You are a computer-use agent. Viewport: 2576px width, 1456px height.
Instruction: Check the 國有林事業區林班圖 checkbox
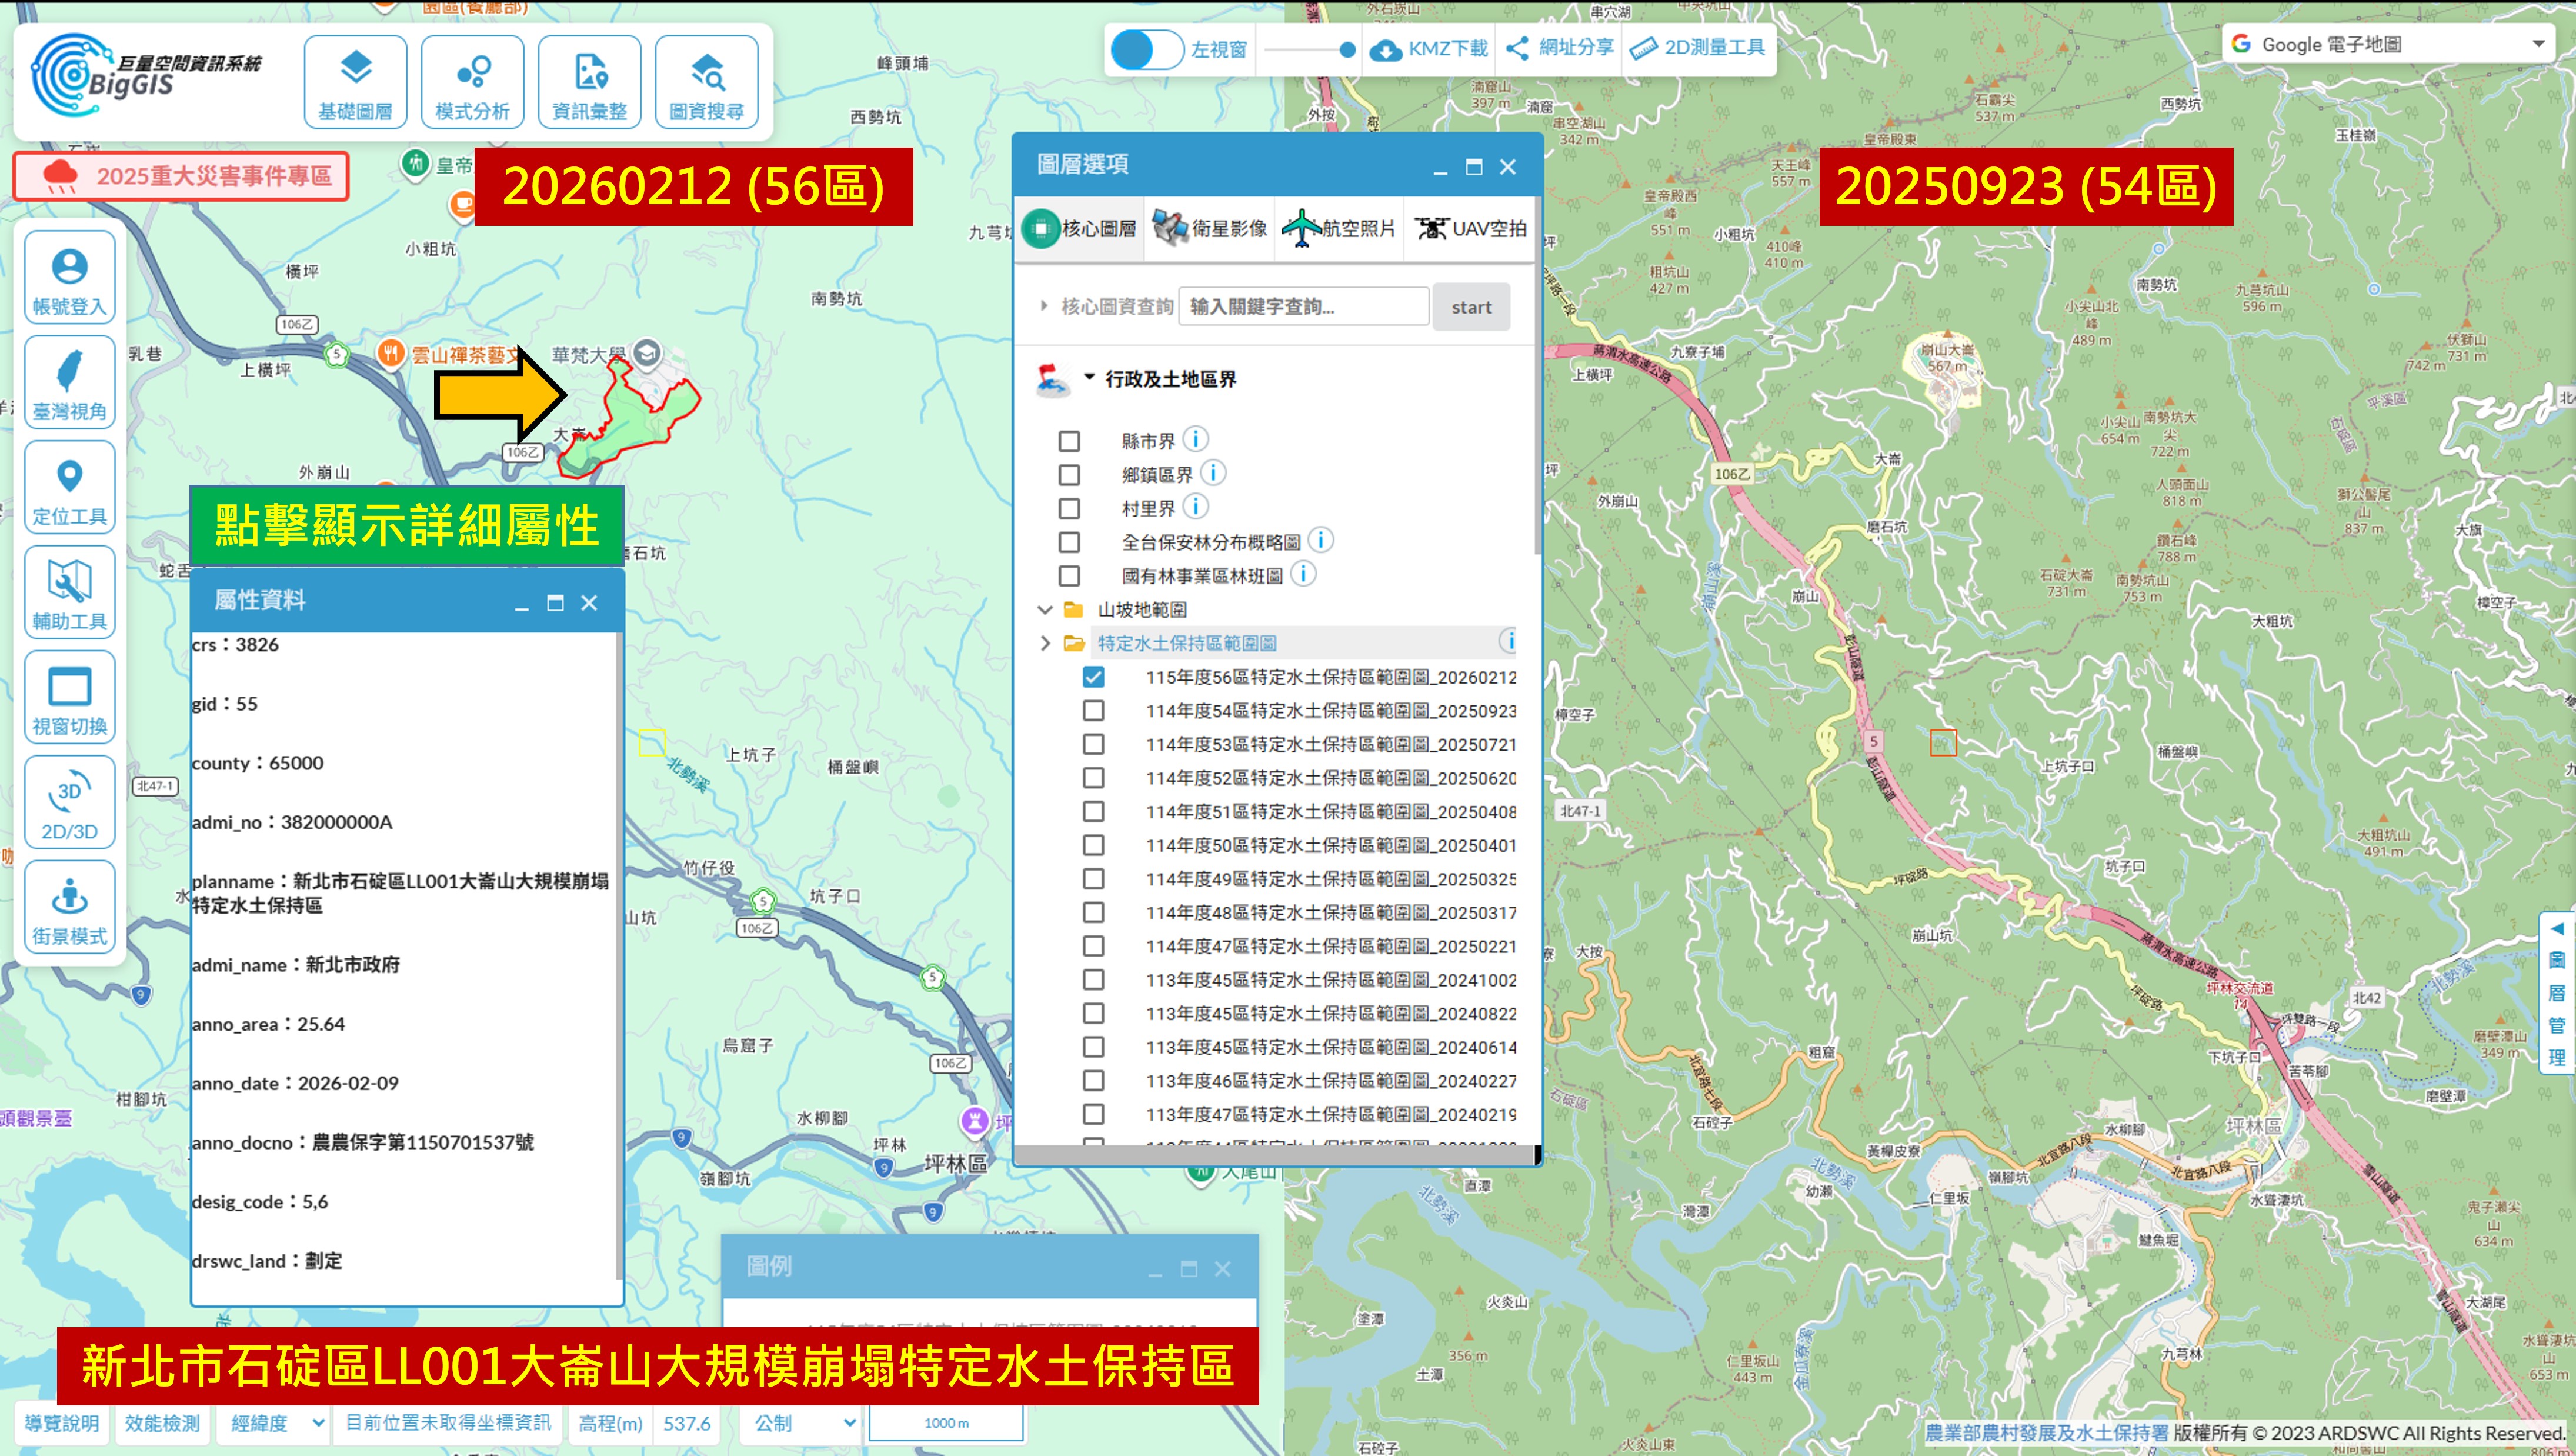[1069, 576]
